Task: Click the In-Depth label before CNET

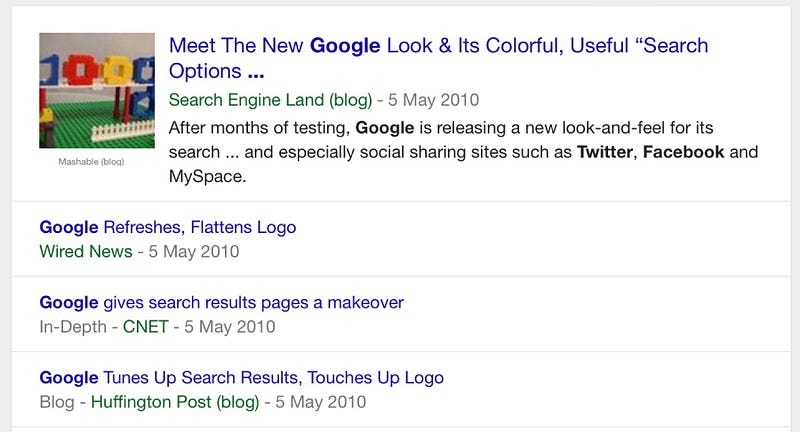Action: point(73,327)
